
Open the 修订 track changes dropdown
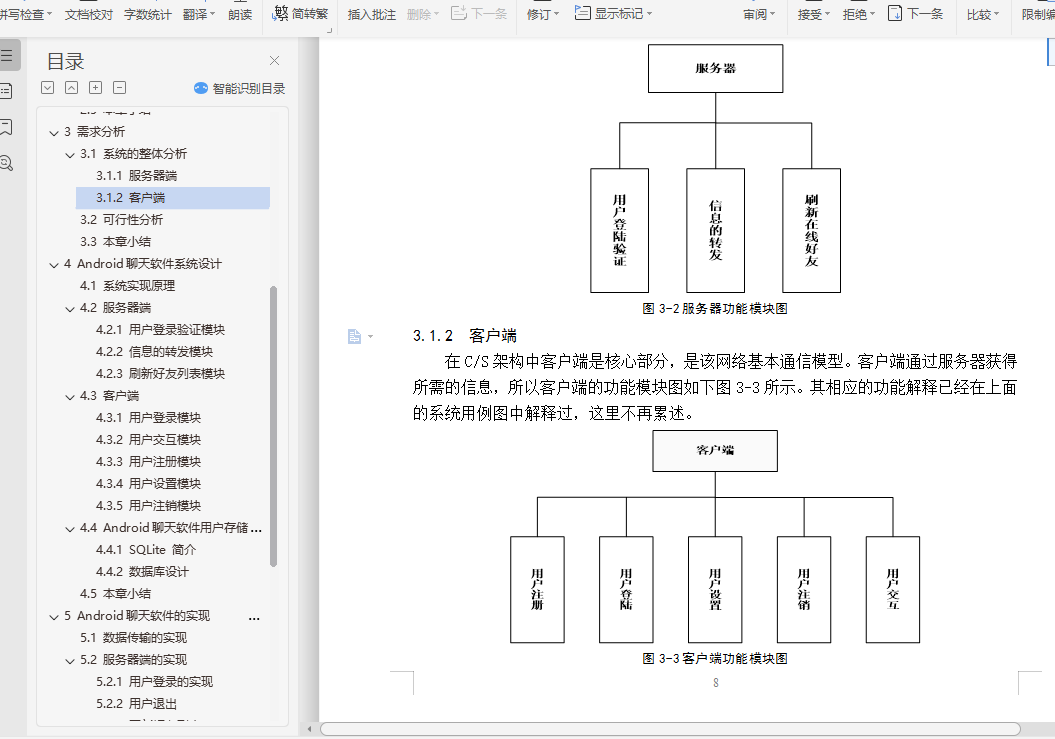(x=542, y=14)
